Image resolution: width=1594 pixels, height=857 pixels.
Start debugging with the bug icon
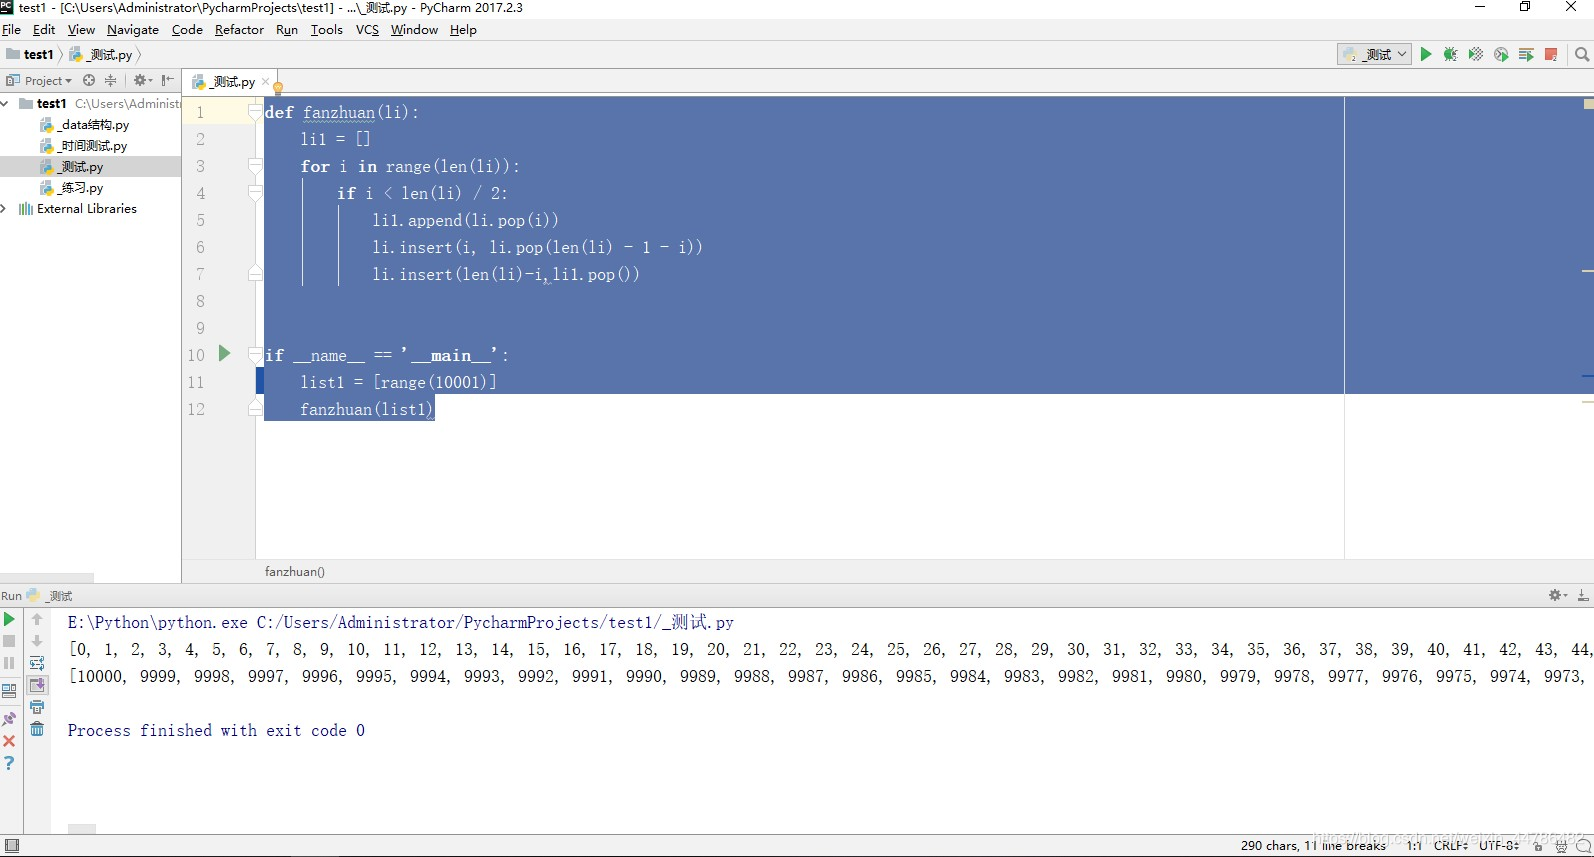[1451, 54]
